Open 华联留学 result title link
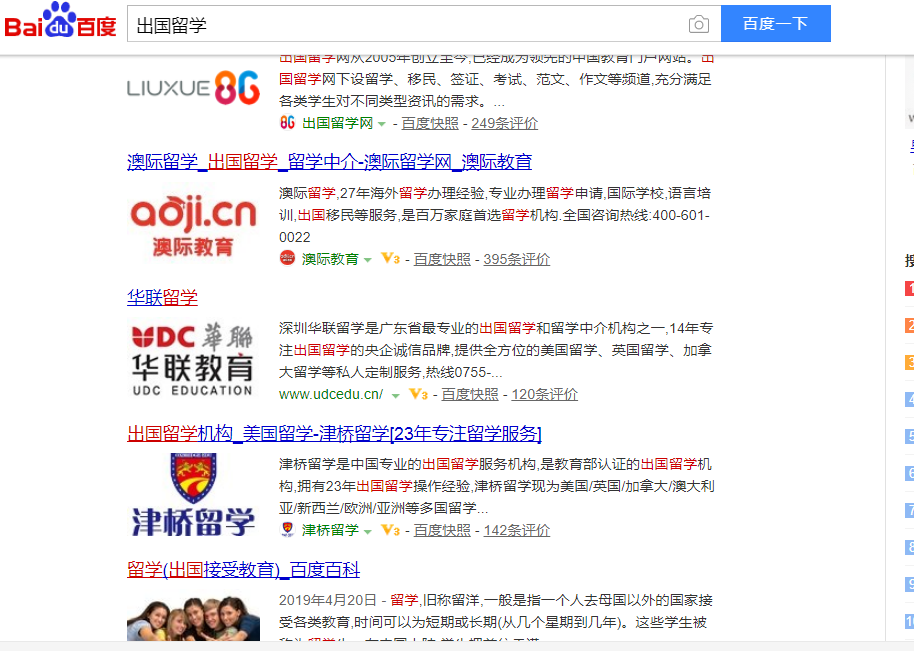 (162, 297)
